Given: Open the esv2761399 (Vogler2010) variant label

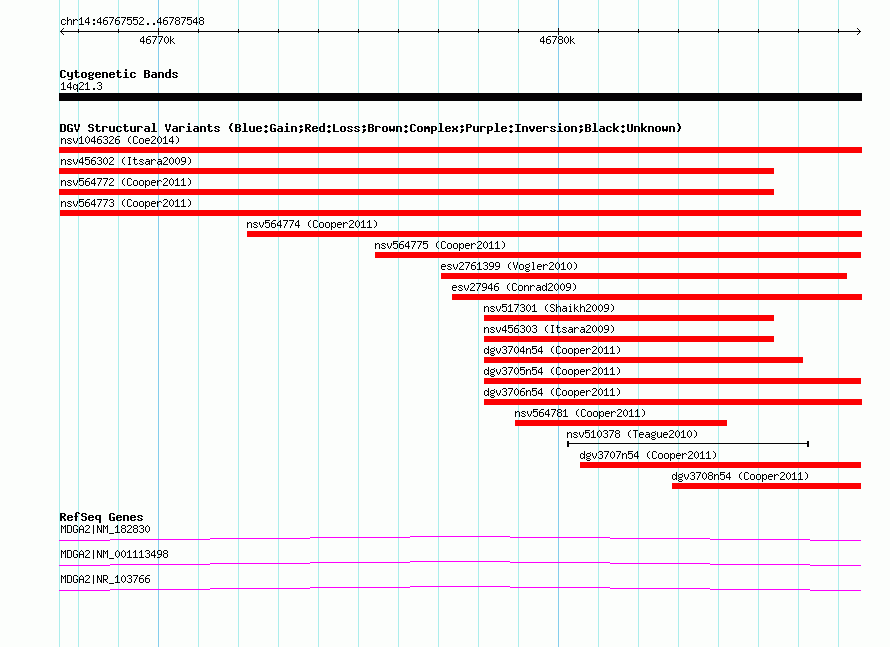Looking at the screenshot, I should point(509,266).
